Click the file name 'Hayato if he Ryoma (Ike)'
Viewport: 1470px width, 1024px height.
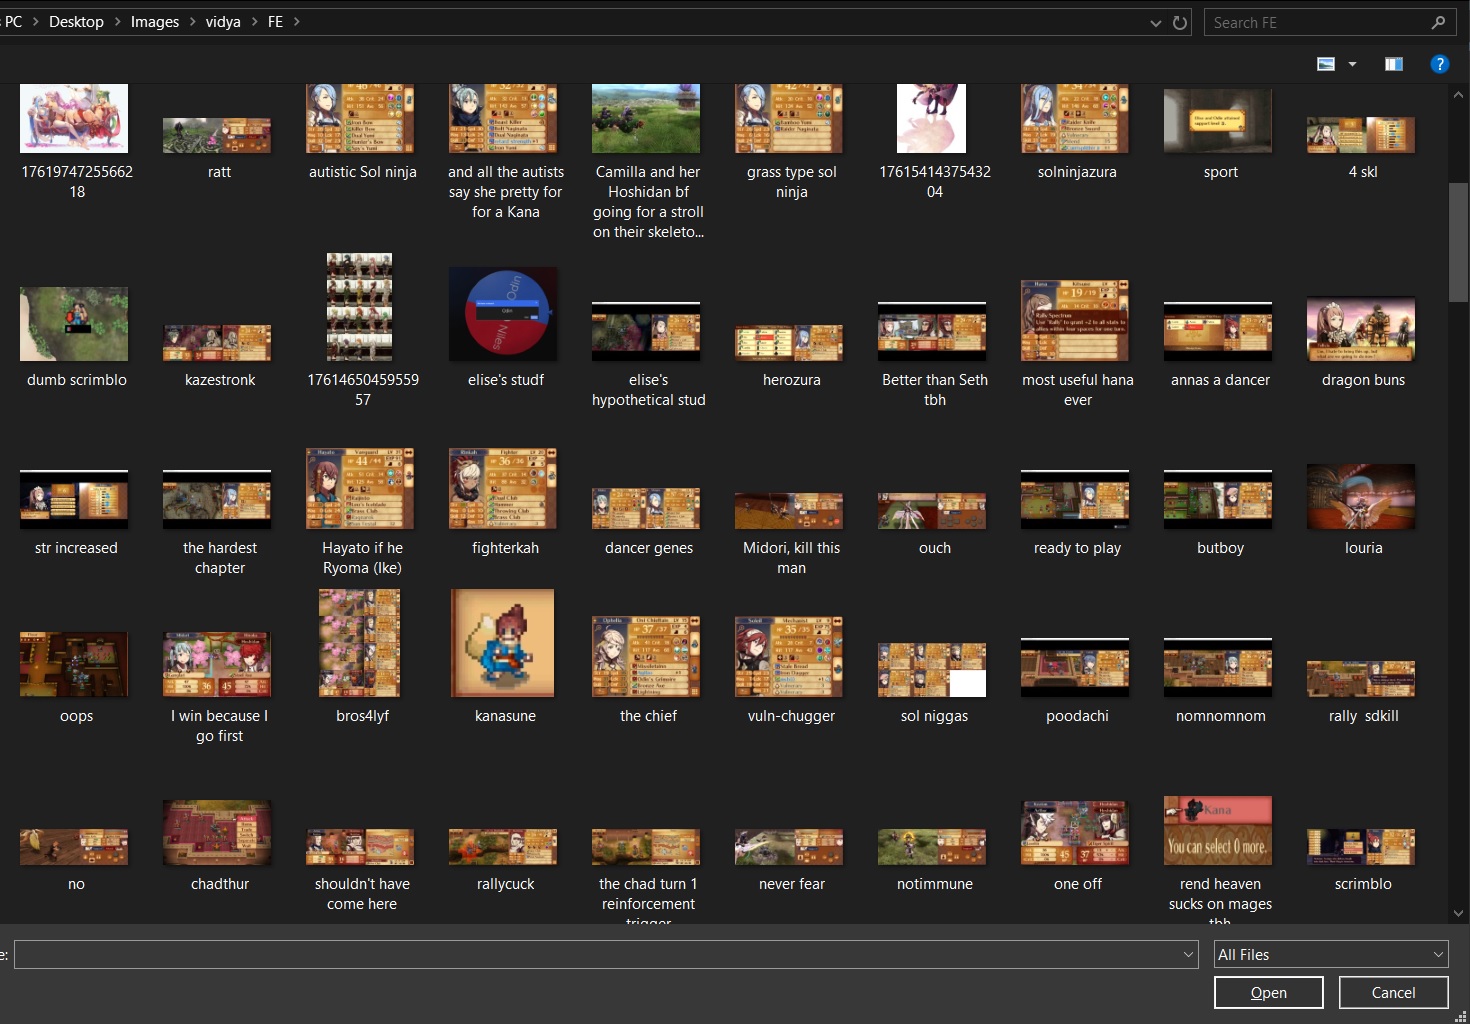click(x=362, y=558)
